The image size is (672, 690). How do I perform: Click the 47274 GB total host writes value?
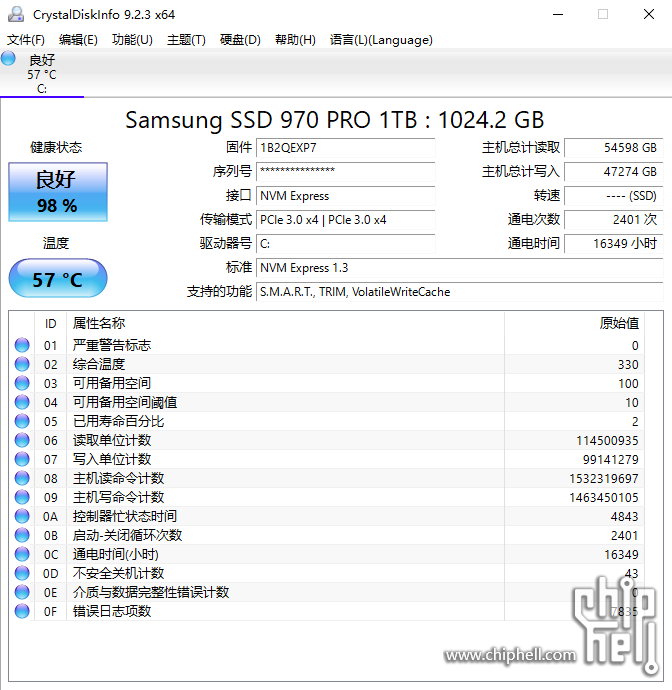pyautogui.click(x=613, y=172)
